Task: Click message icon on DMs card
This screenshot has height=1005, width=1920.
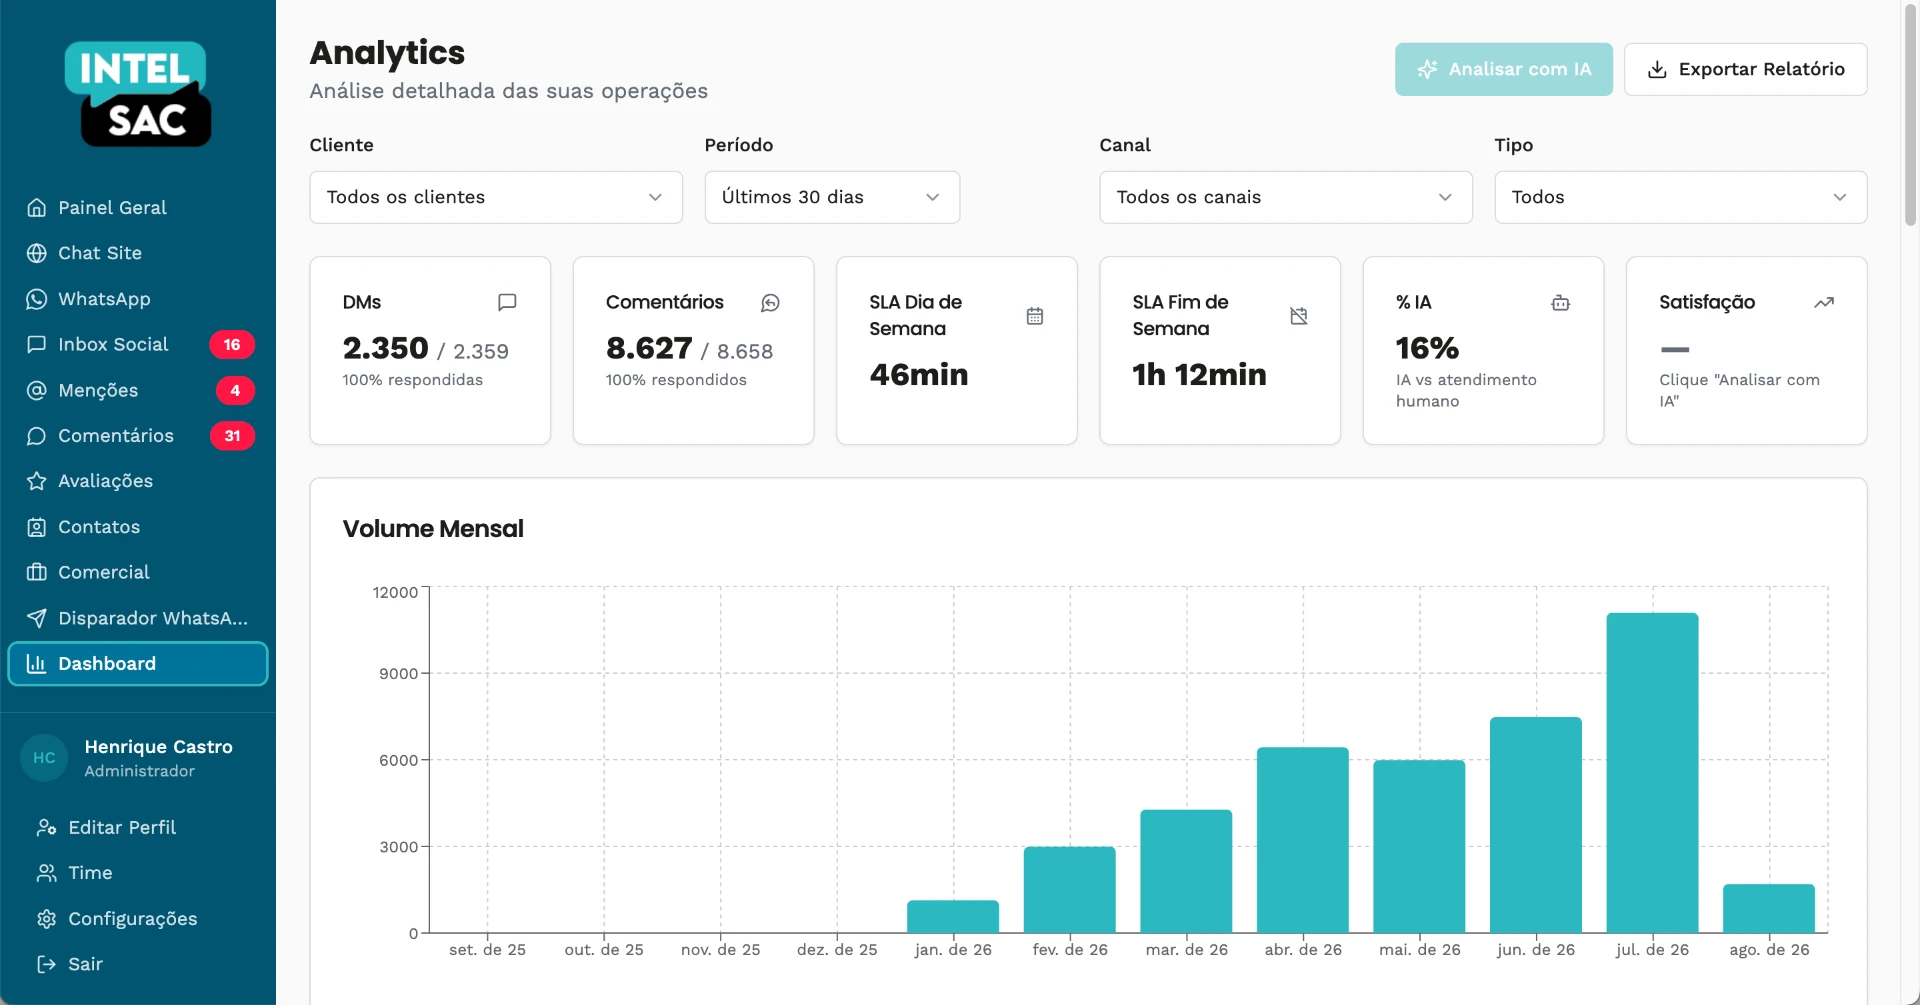Action: click(x=507, y=302)
